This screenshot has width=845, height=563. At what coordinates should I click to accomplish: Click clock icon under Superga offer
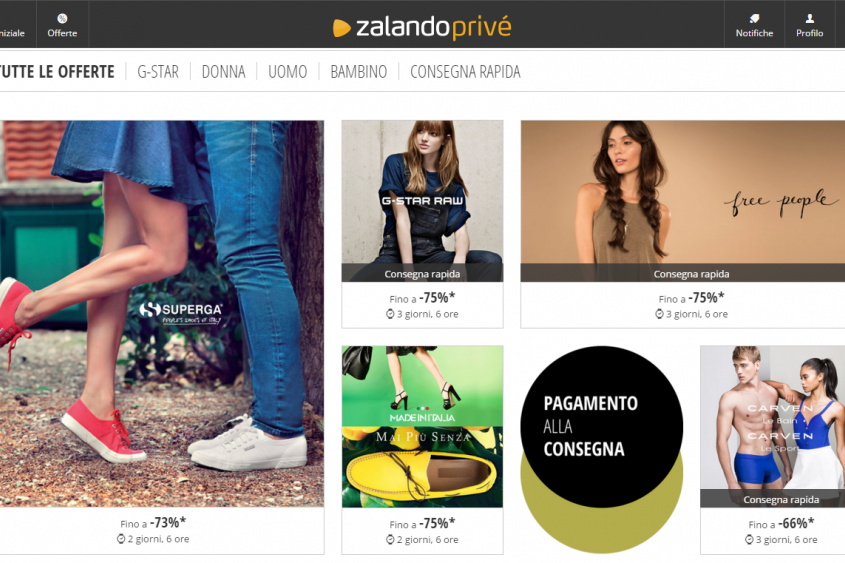(121, 539)
